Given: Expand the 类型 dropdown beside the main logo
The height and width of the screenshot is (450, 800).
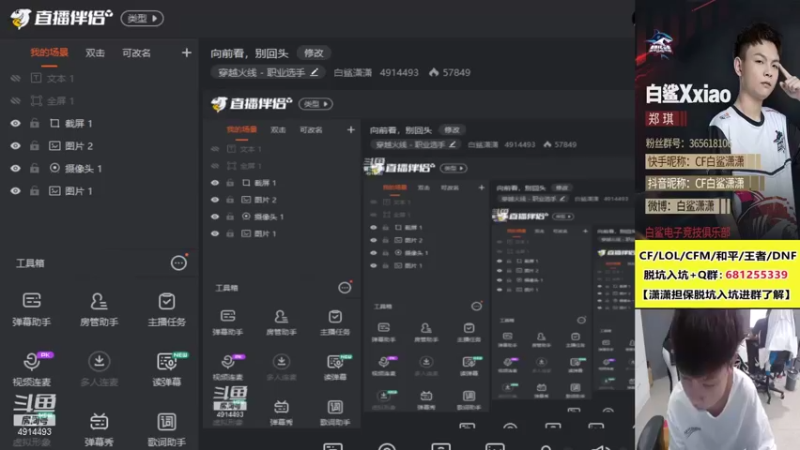Looking at the screenshot, I should (142, 18).
